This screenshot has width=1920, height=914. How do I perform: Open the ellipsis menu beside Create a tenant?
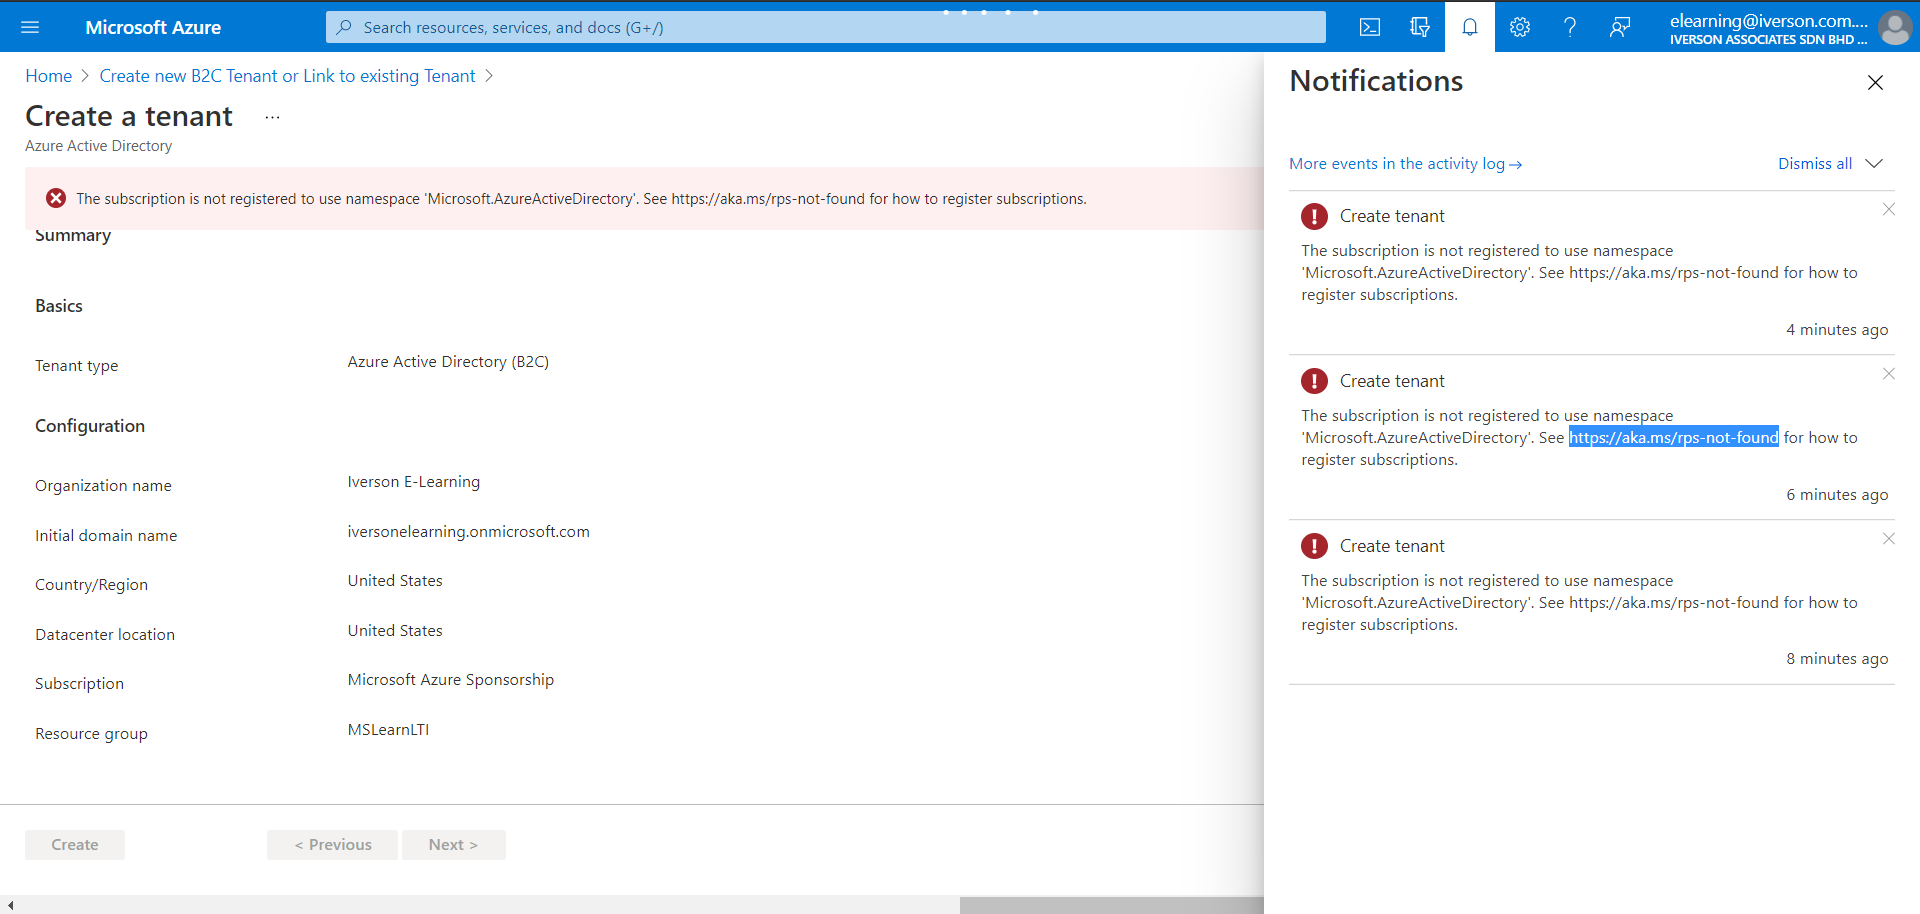pos(271,117)
